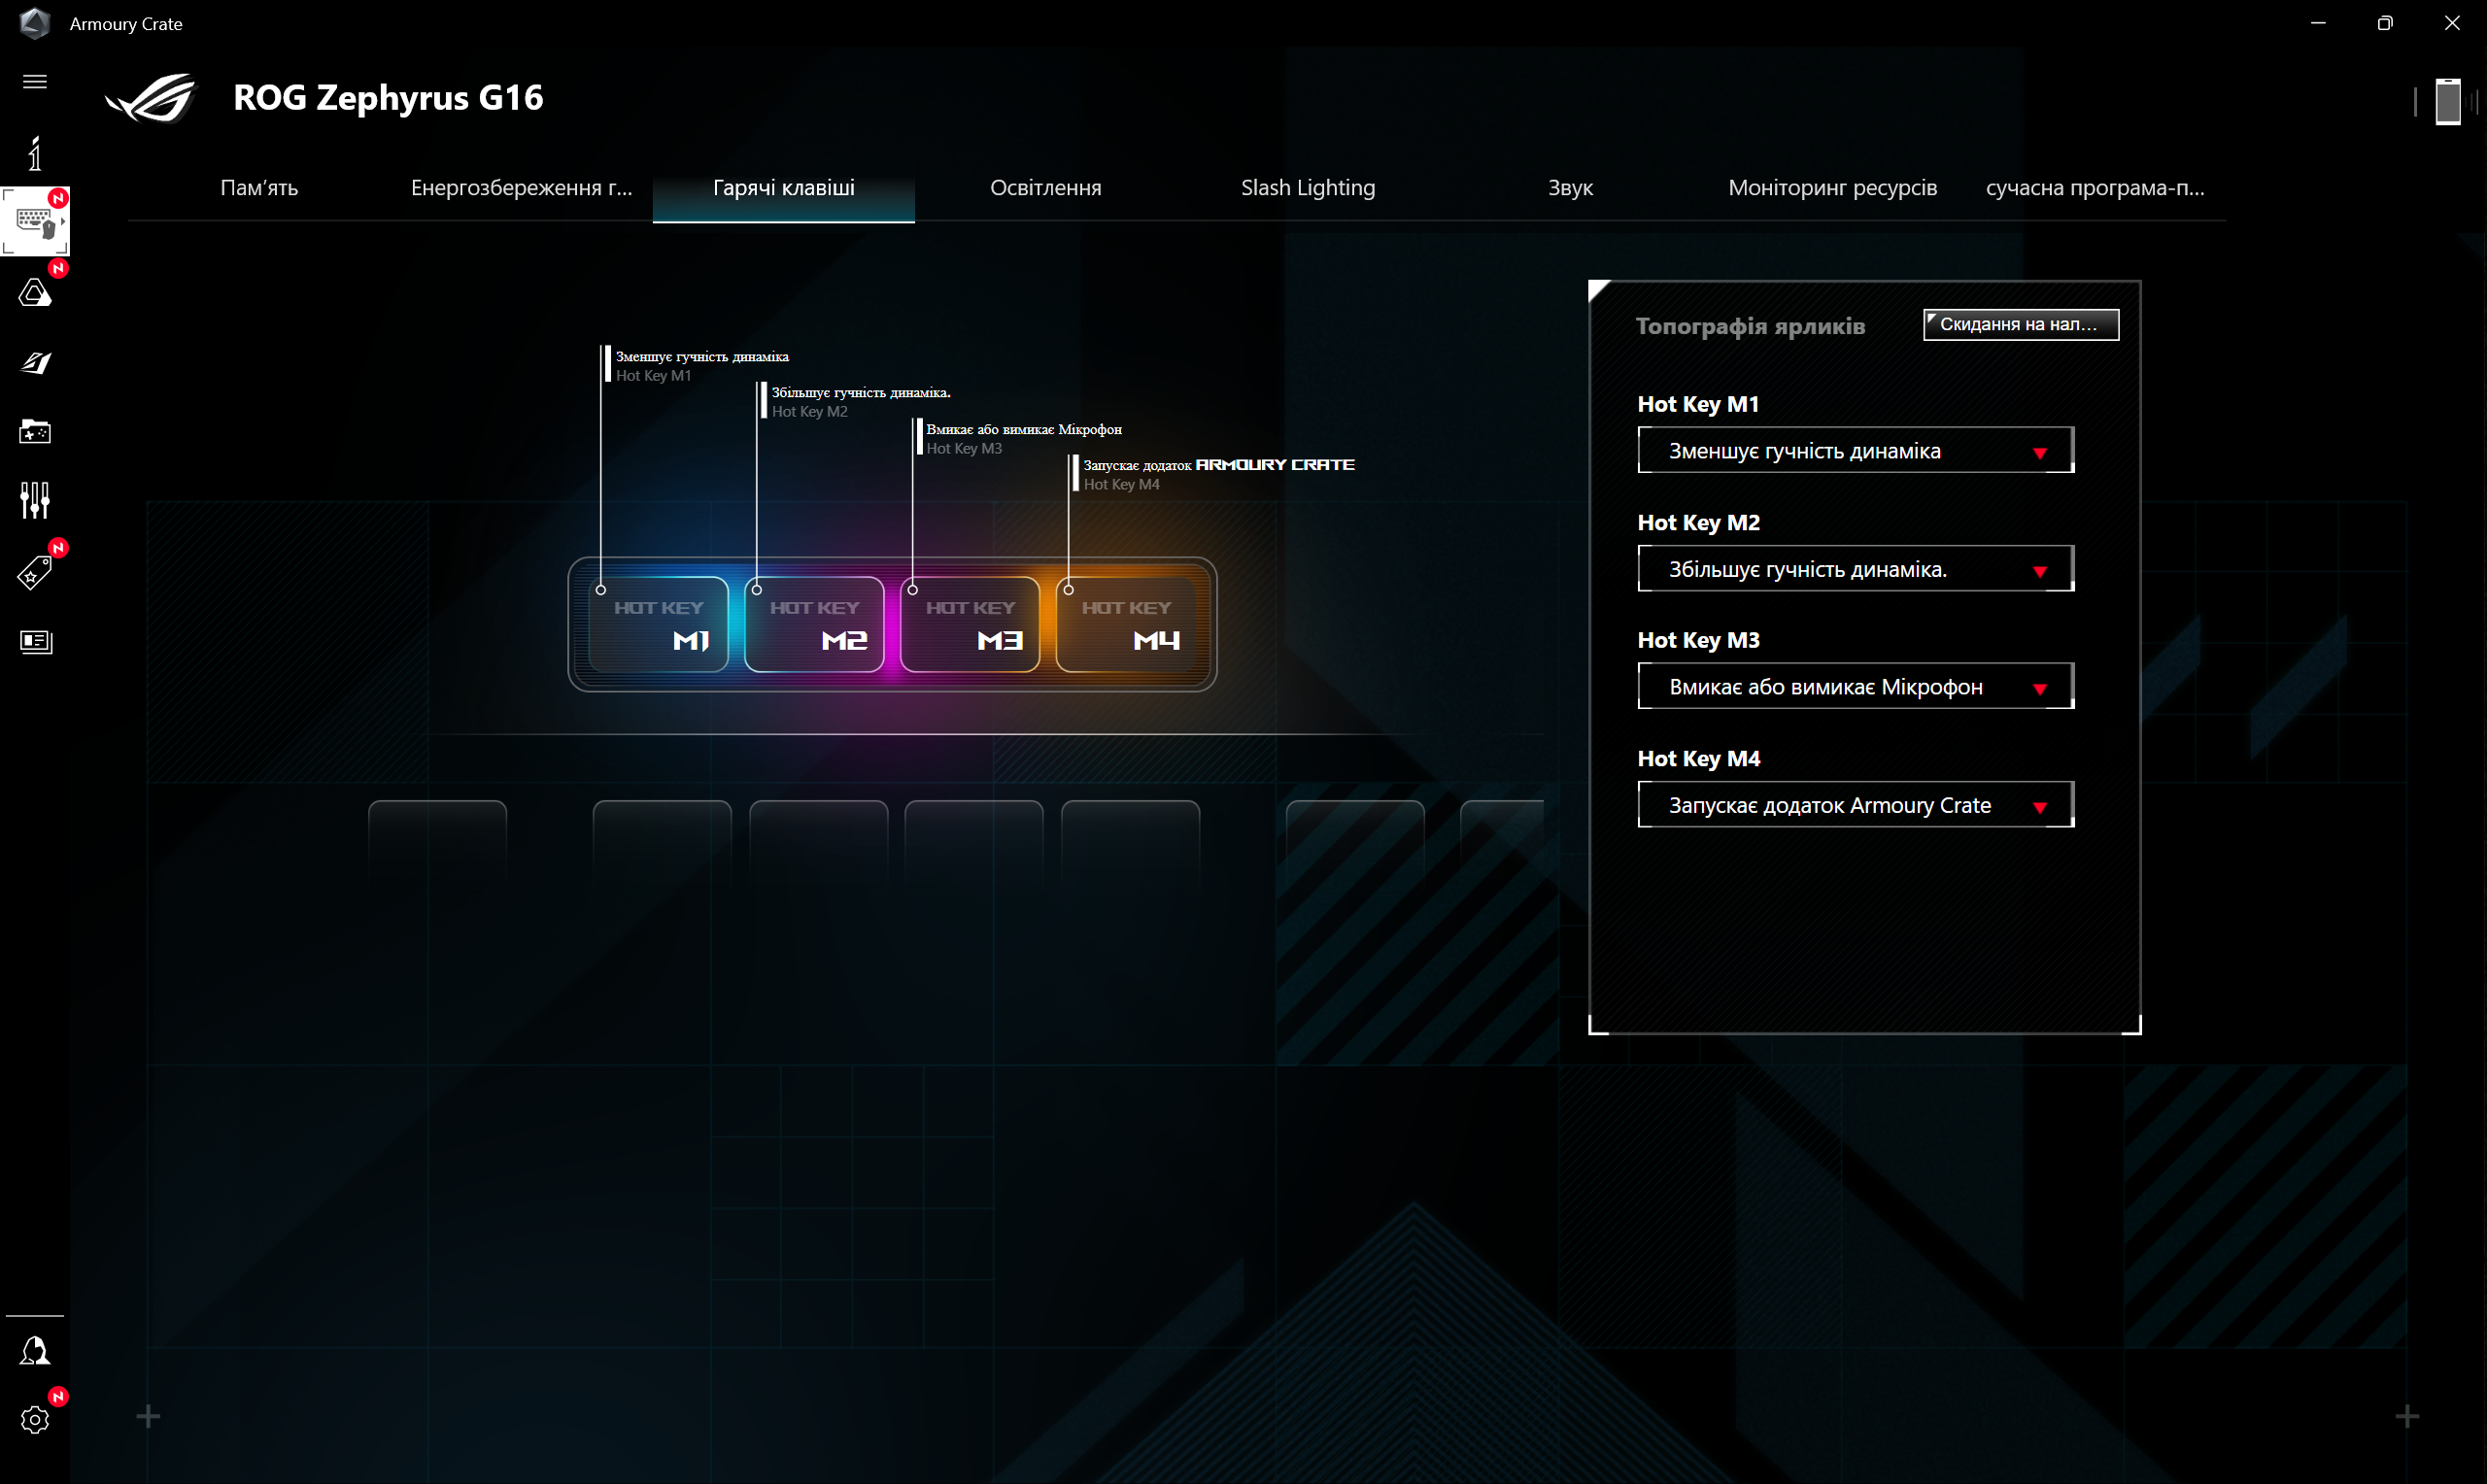The image size is (2487, 1484).
Task: Click the reset to defaults button Скидання на нал...
Action: tap(2019, 324)
